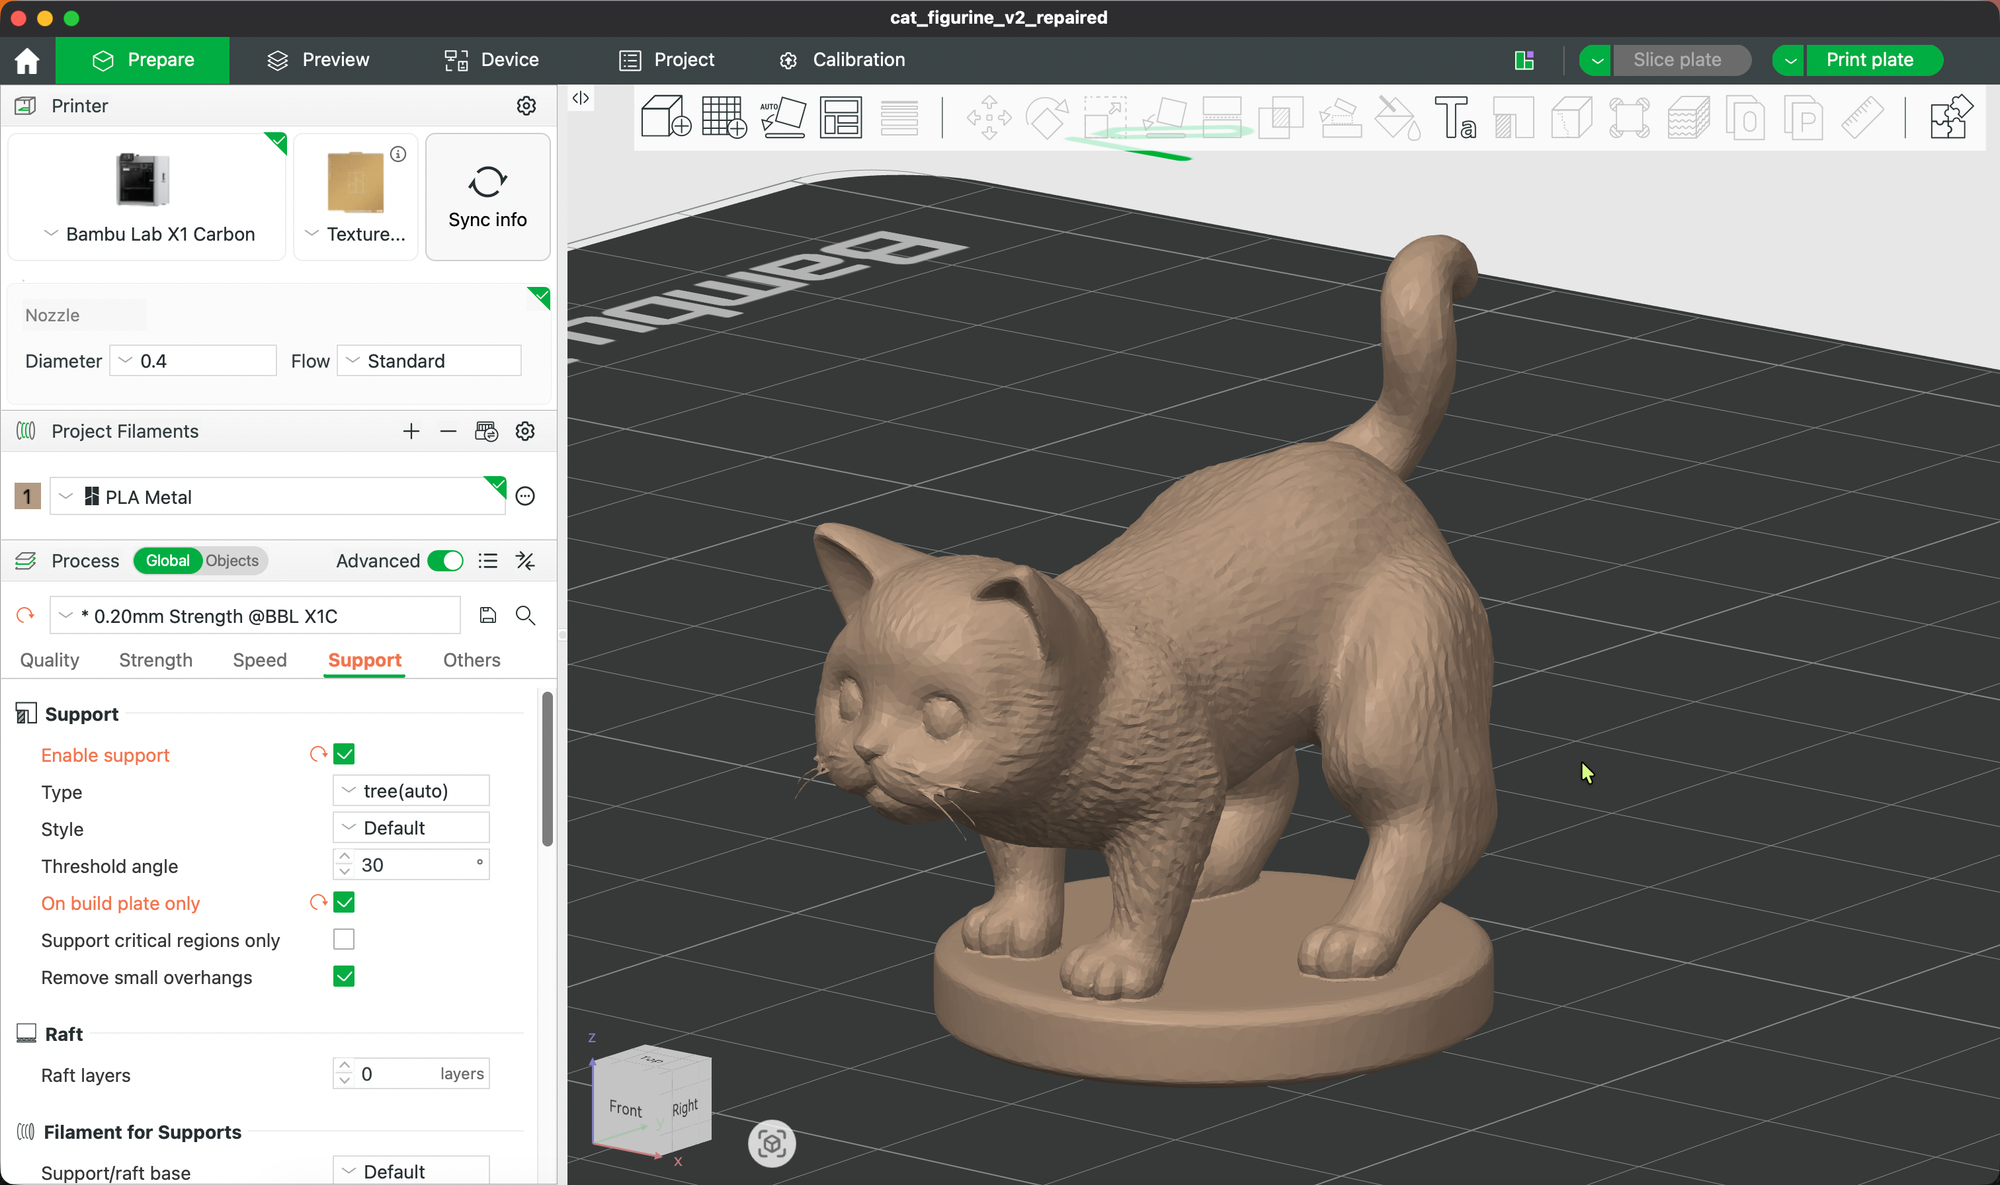Select the Measure tool
This screenshot has width=2000, height=1185.
tap(1861, 119)
